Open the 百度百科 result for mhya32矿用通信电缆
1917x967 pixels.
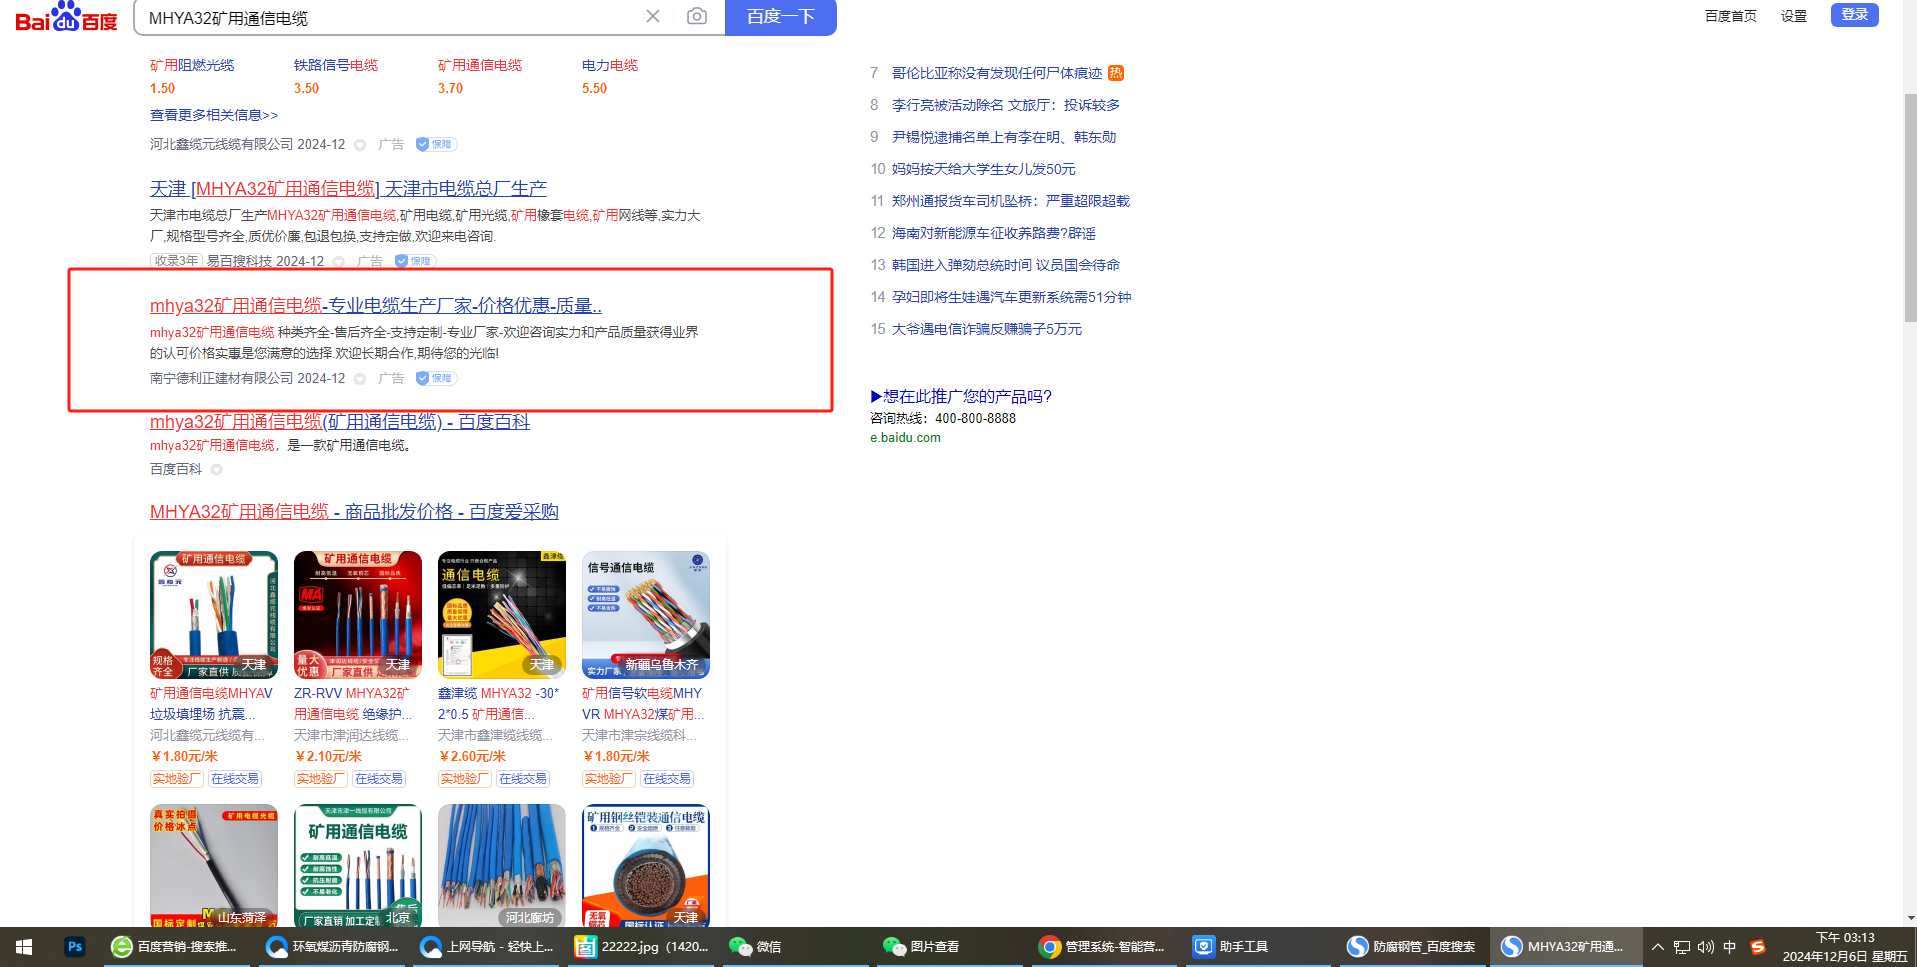340,421
